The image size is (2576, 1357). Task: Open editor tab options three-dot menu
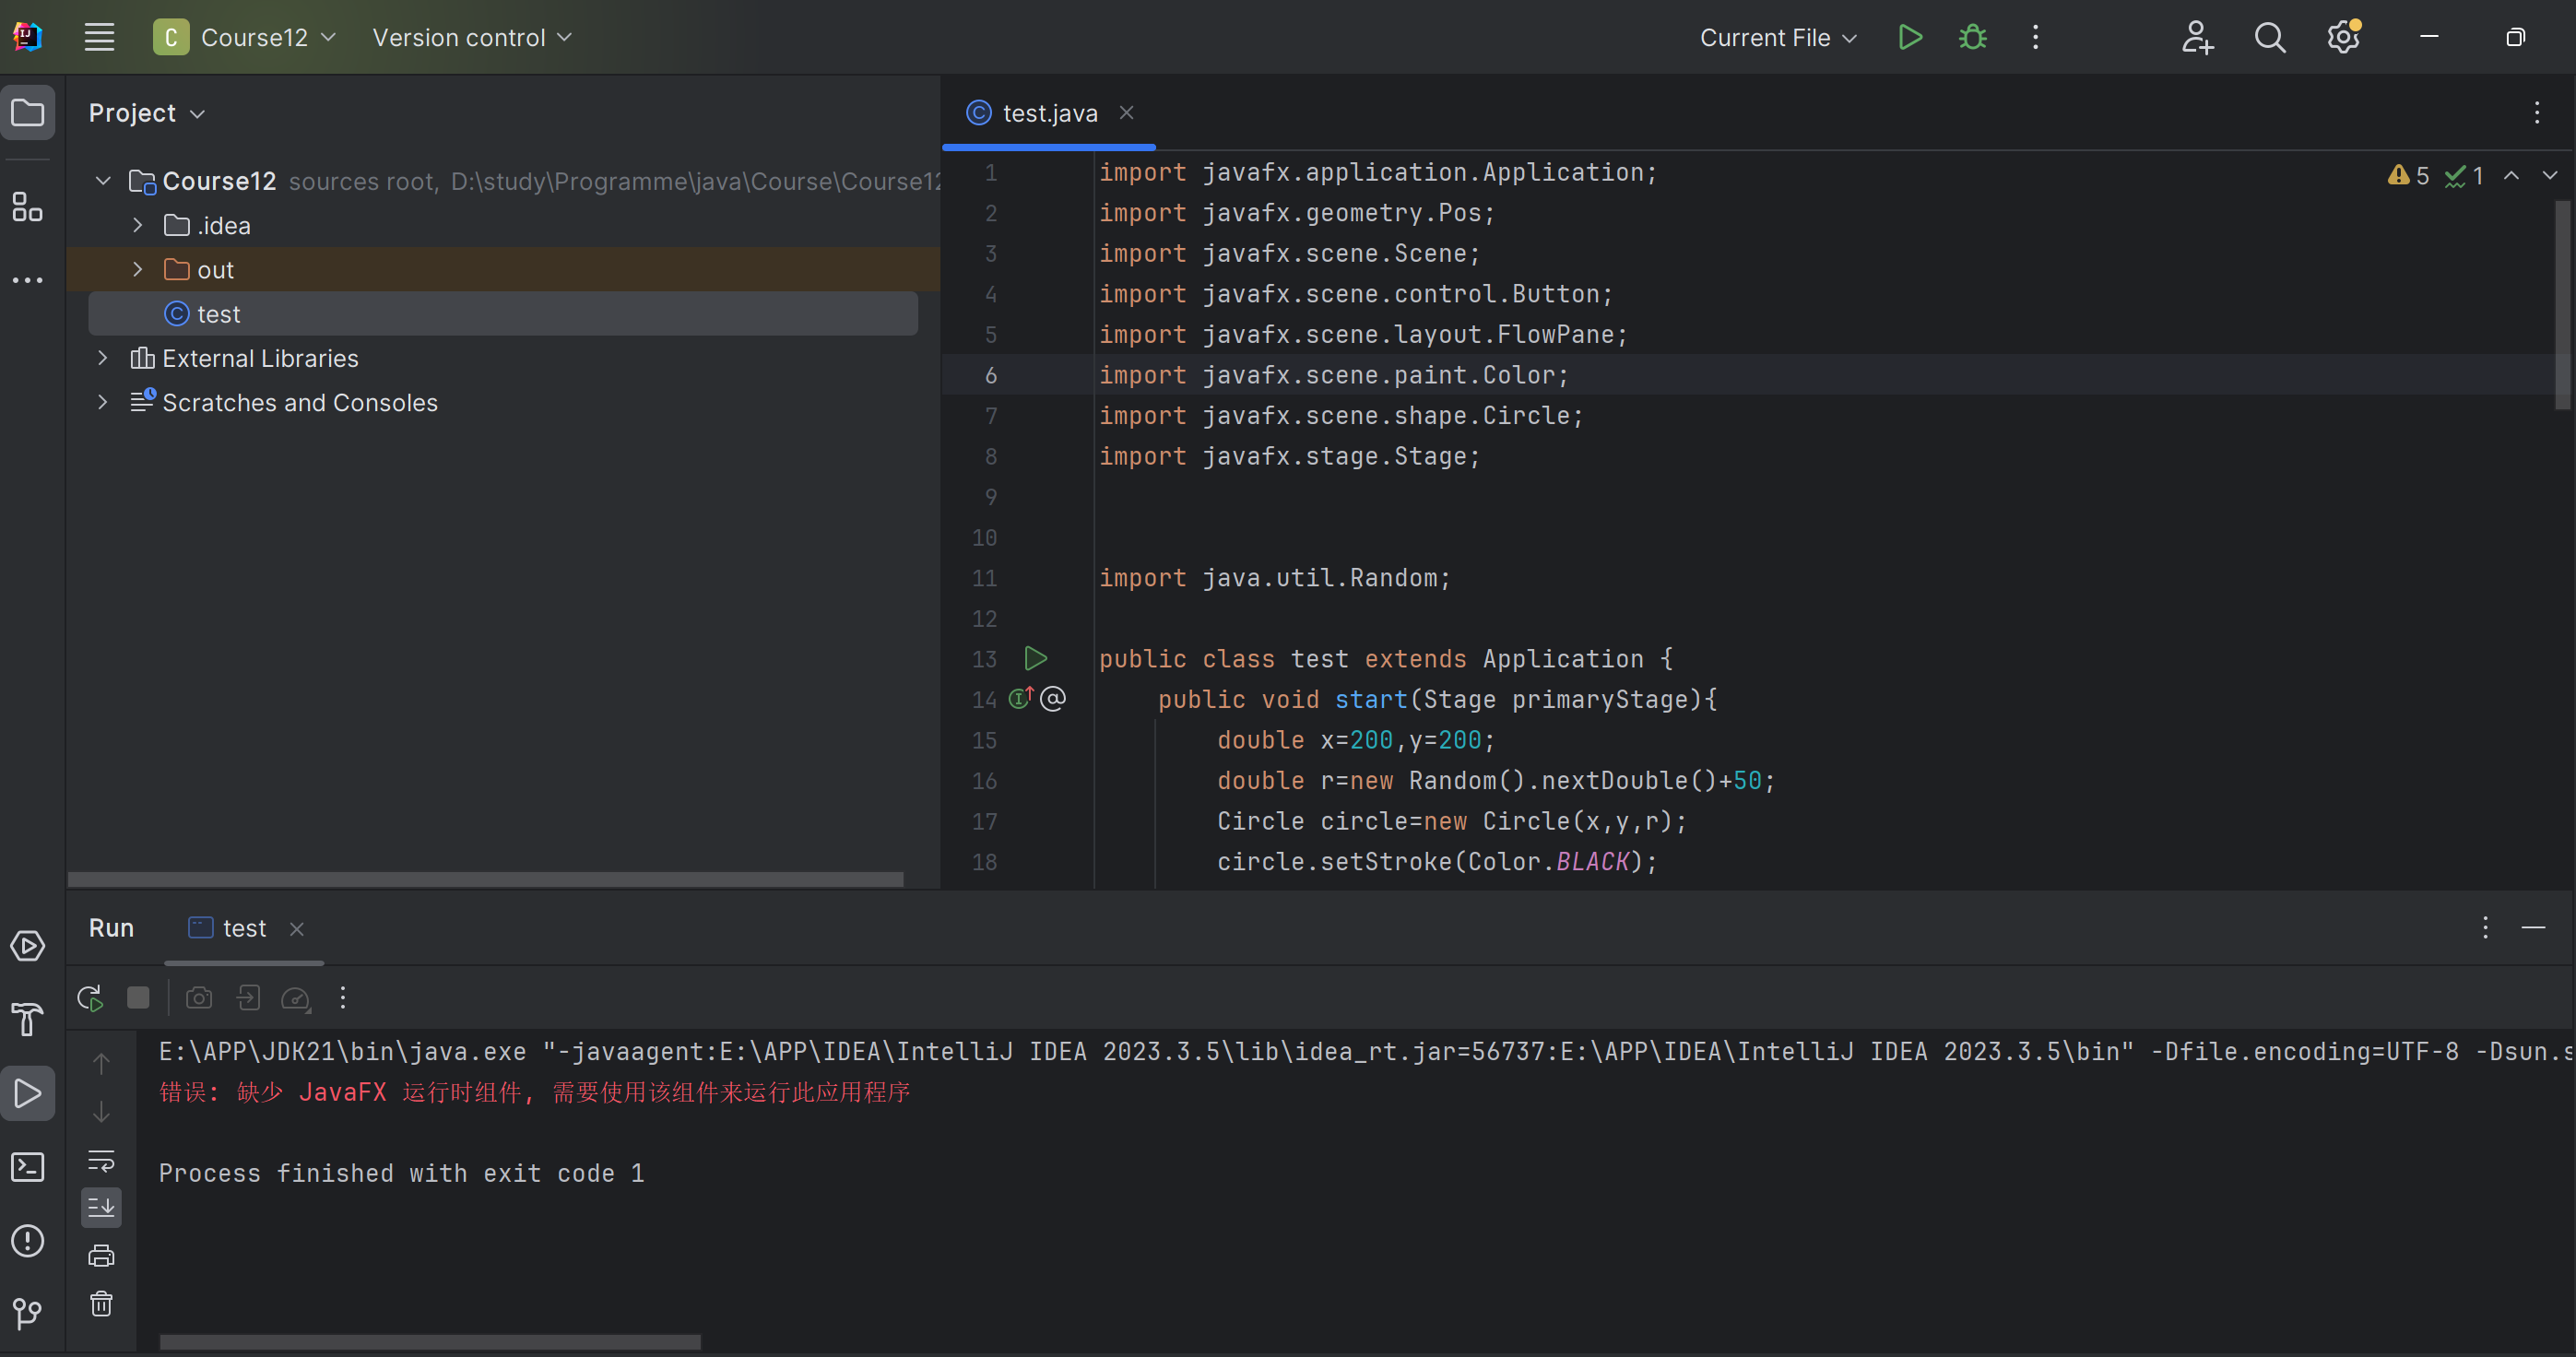point(2537,113)
